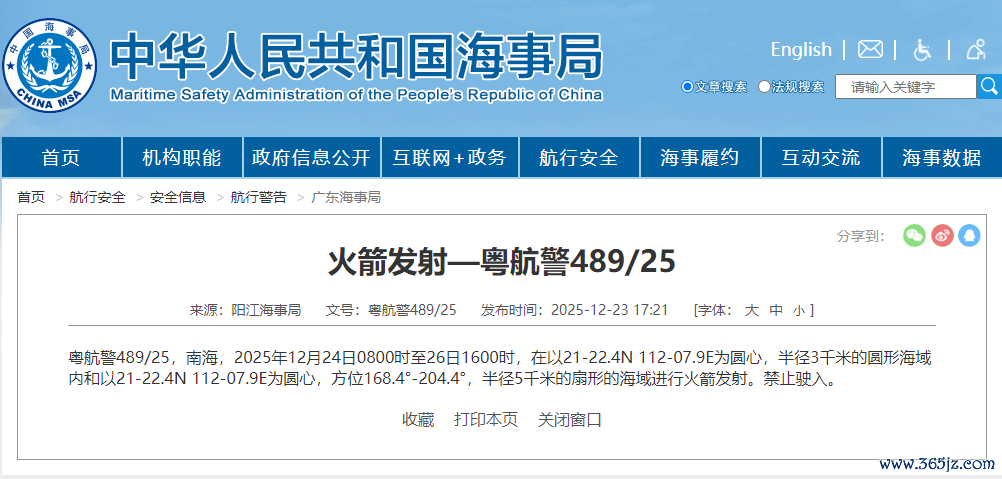Open the 政府信息公开 navigation menu
The height and width of the screenshot is (479, 1002).
(311, 157)
